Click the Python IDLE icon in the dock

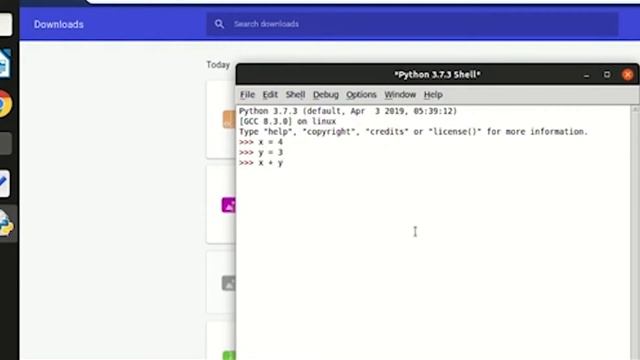6,223
